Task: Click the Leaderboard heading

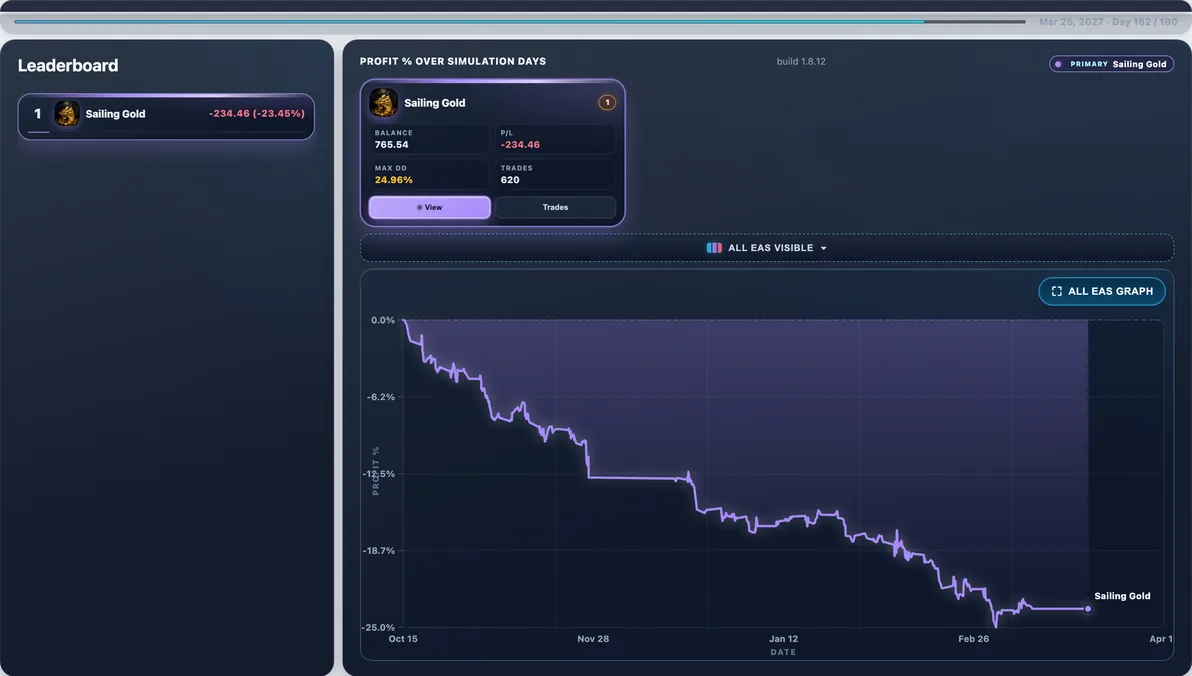Action: coord(68,65)
